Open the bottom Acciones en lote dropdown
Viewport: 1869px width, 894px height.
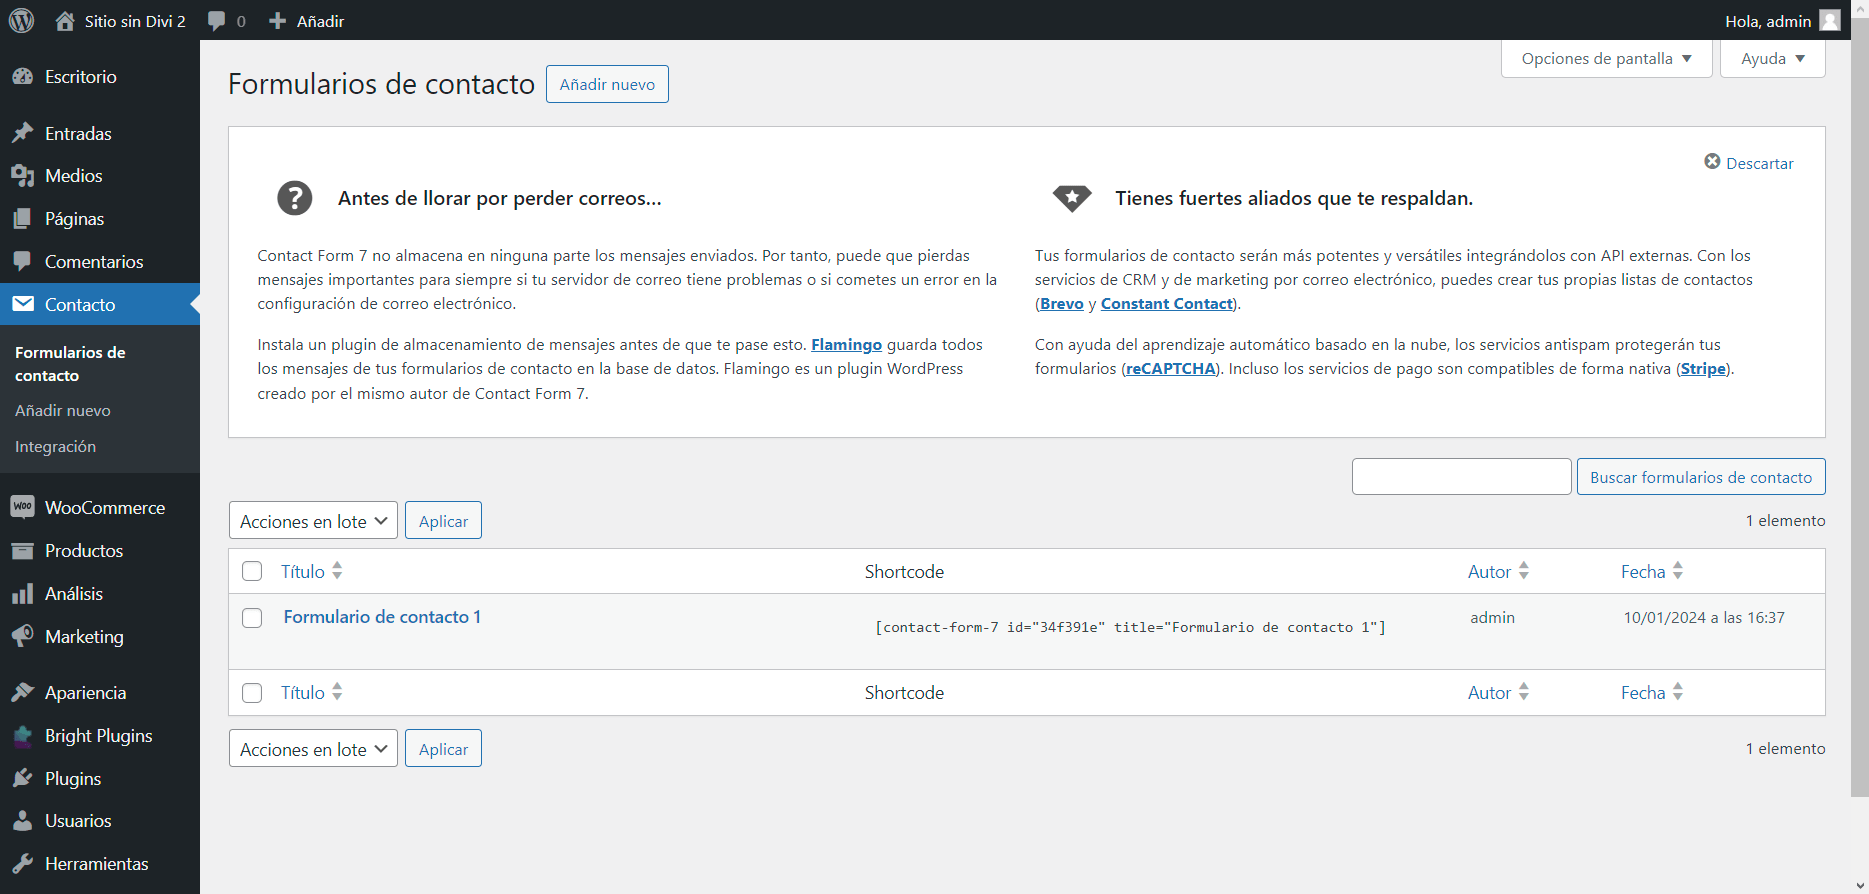tap(313, 749)
